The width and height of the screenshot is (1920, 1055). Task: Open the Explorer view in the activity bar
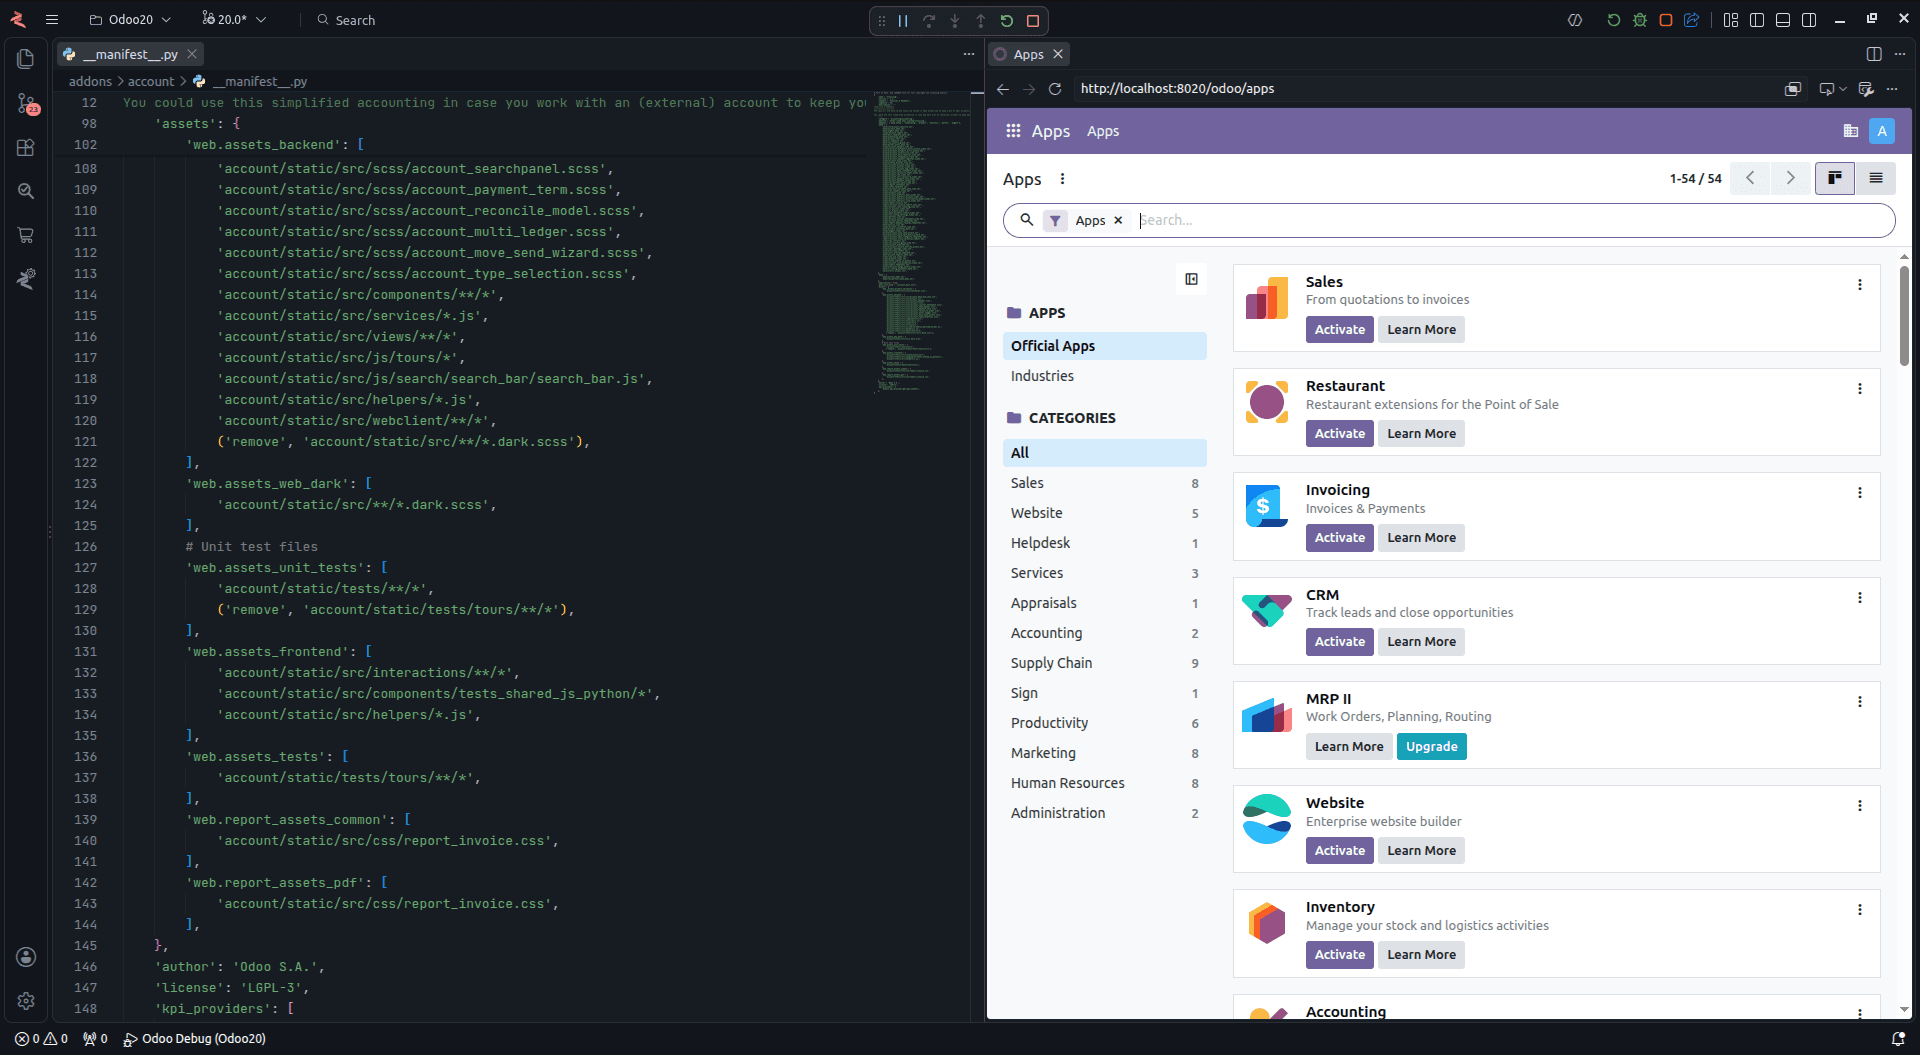point(26,59)
